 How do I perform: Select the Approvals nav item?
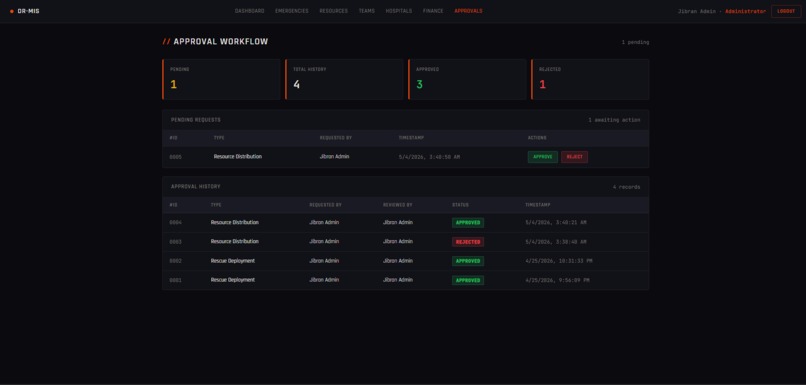468,11
